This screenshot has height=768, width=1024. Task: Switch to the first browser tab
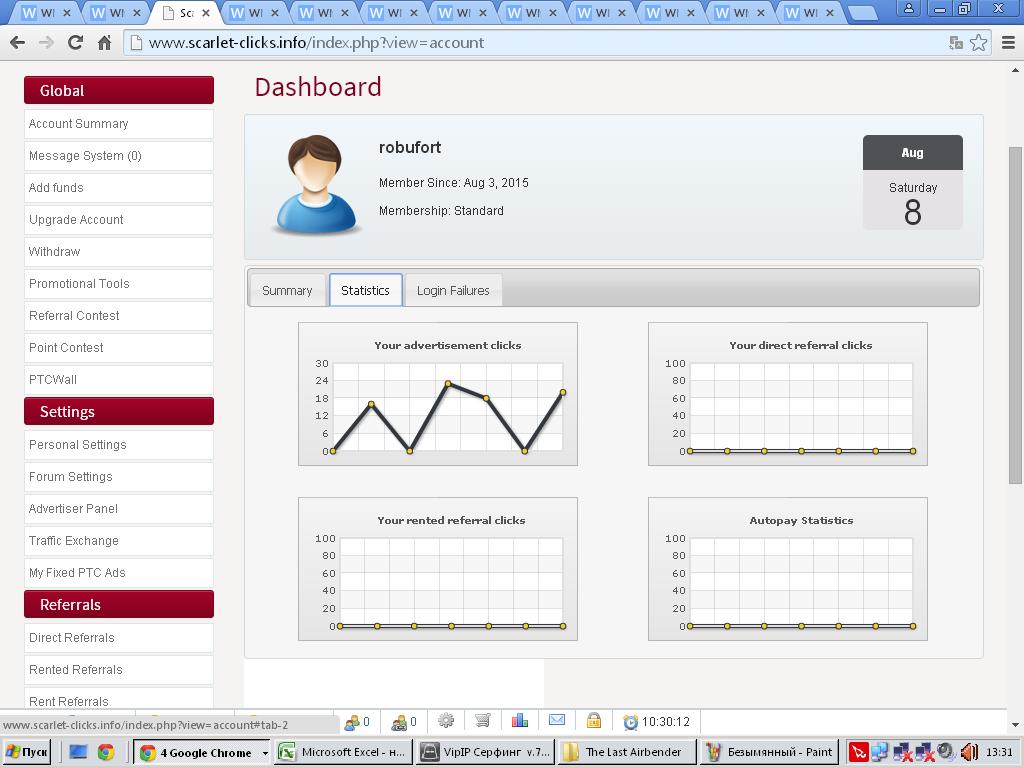pos(44,12)
